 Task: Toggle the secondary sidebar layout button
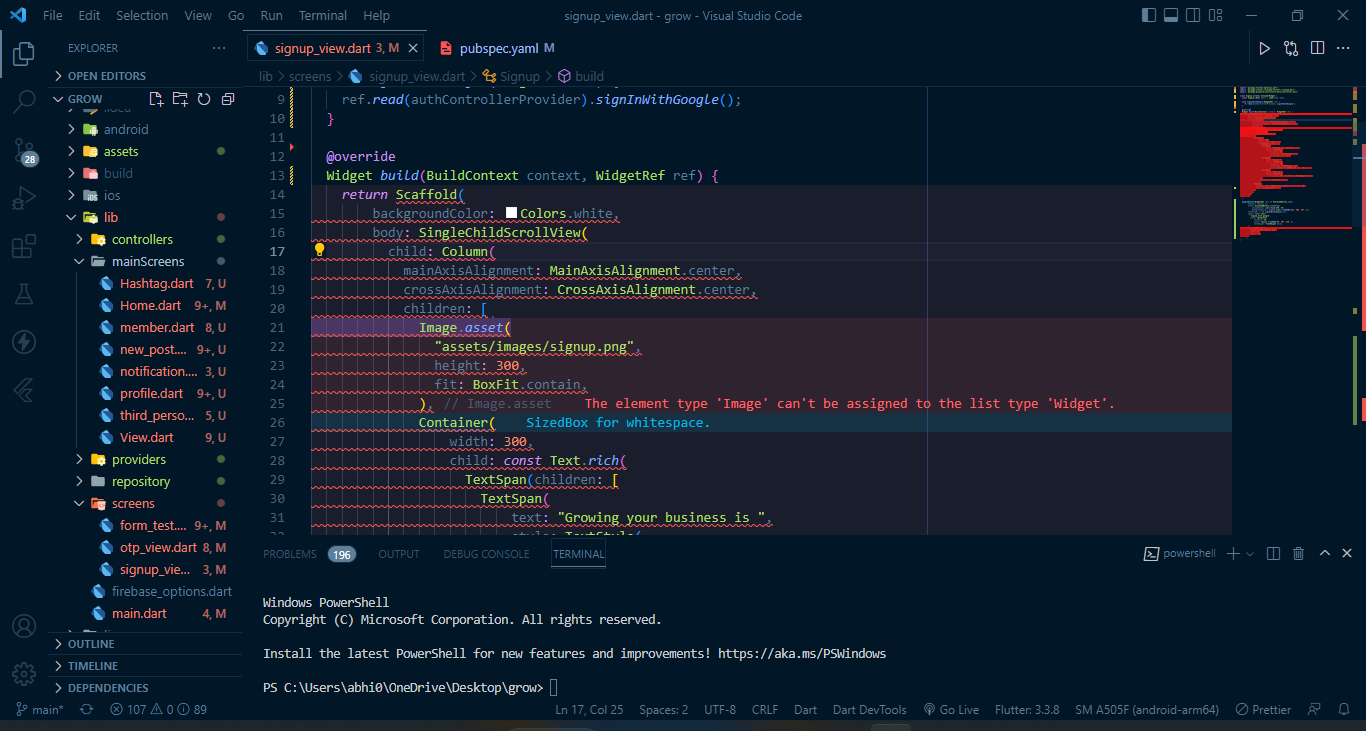(x=1192, y=15)
